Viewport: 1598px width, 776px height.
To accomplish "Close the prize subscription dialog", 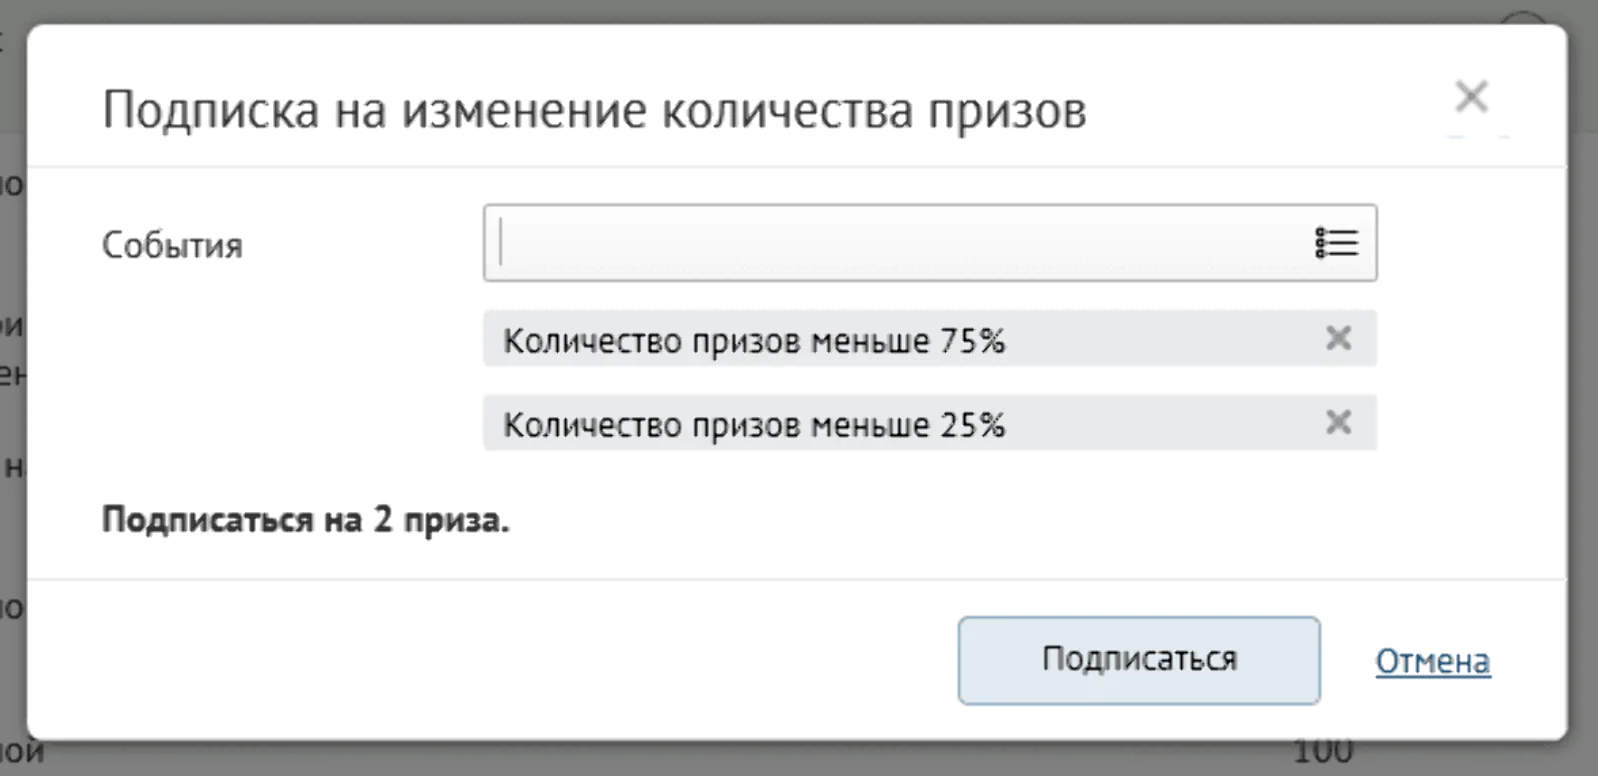I will coord(1471,97).
